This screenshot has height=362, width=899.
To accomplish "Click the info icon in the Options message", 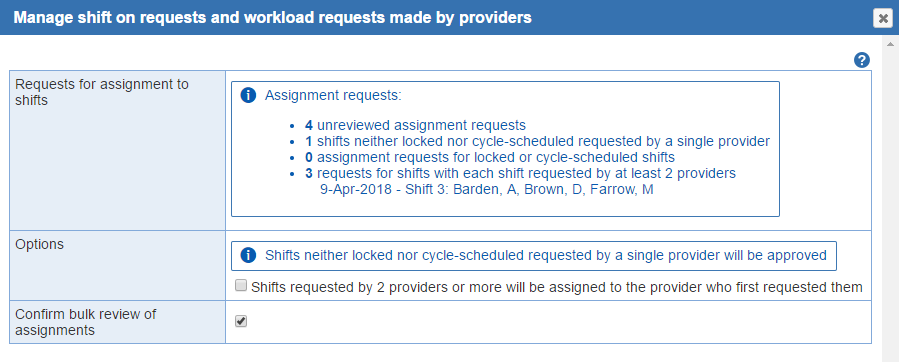I will click(x=248, y=255).
